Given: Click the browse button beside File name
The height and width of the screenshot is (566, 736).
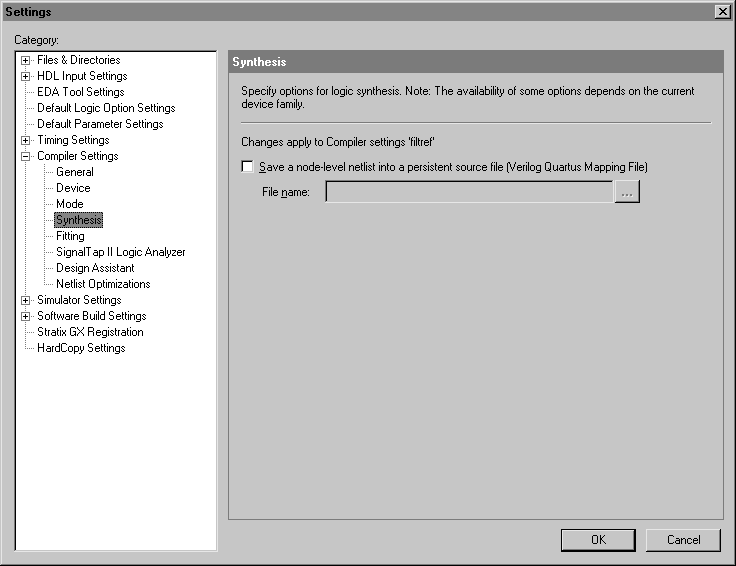Looking at the screenshot, I should point(627,192).
